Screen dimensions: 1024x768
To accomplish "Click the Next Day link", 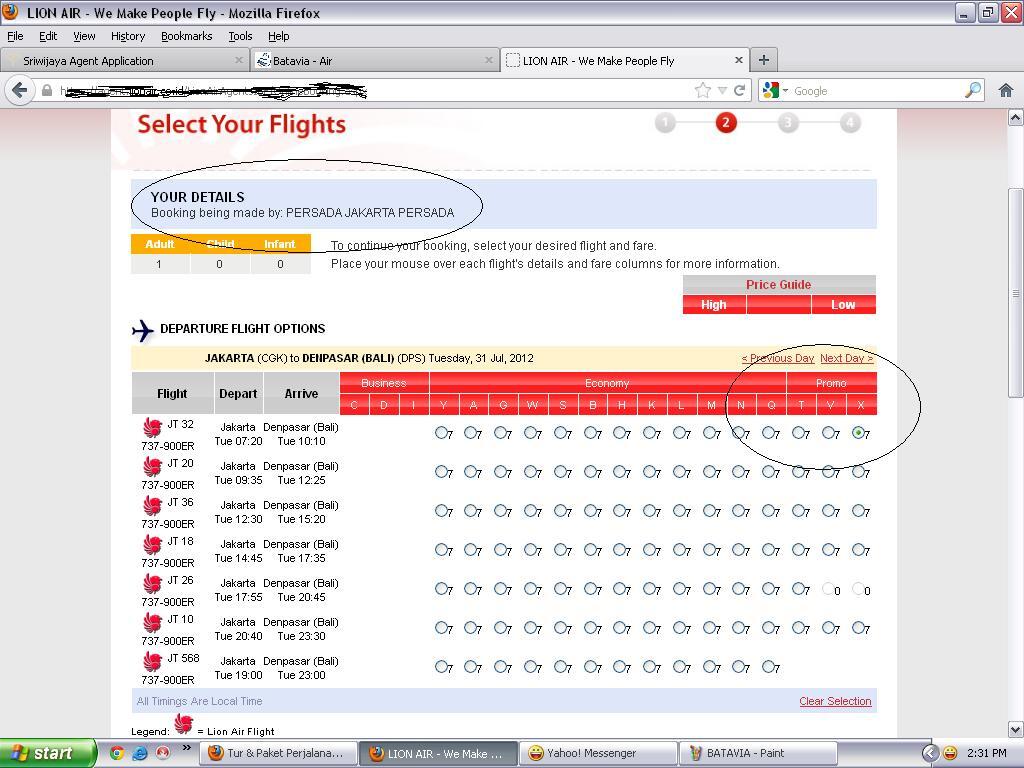I will point(846,358).
